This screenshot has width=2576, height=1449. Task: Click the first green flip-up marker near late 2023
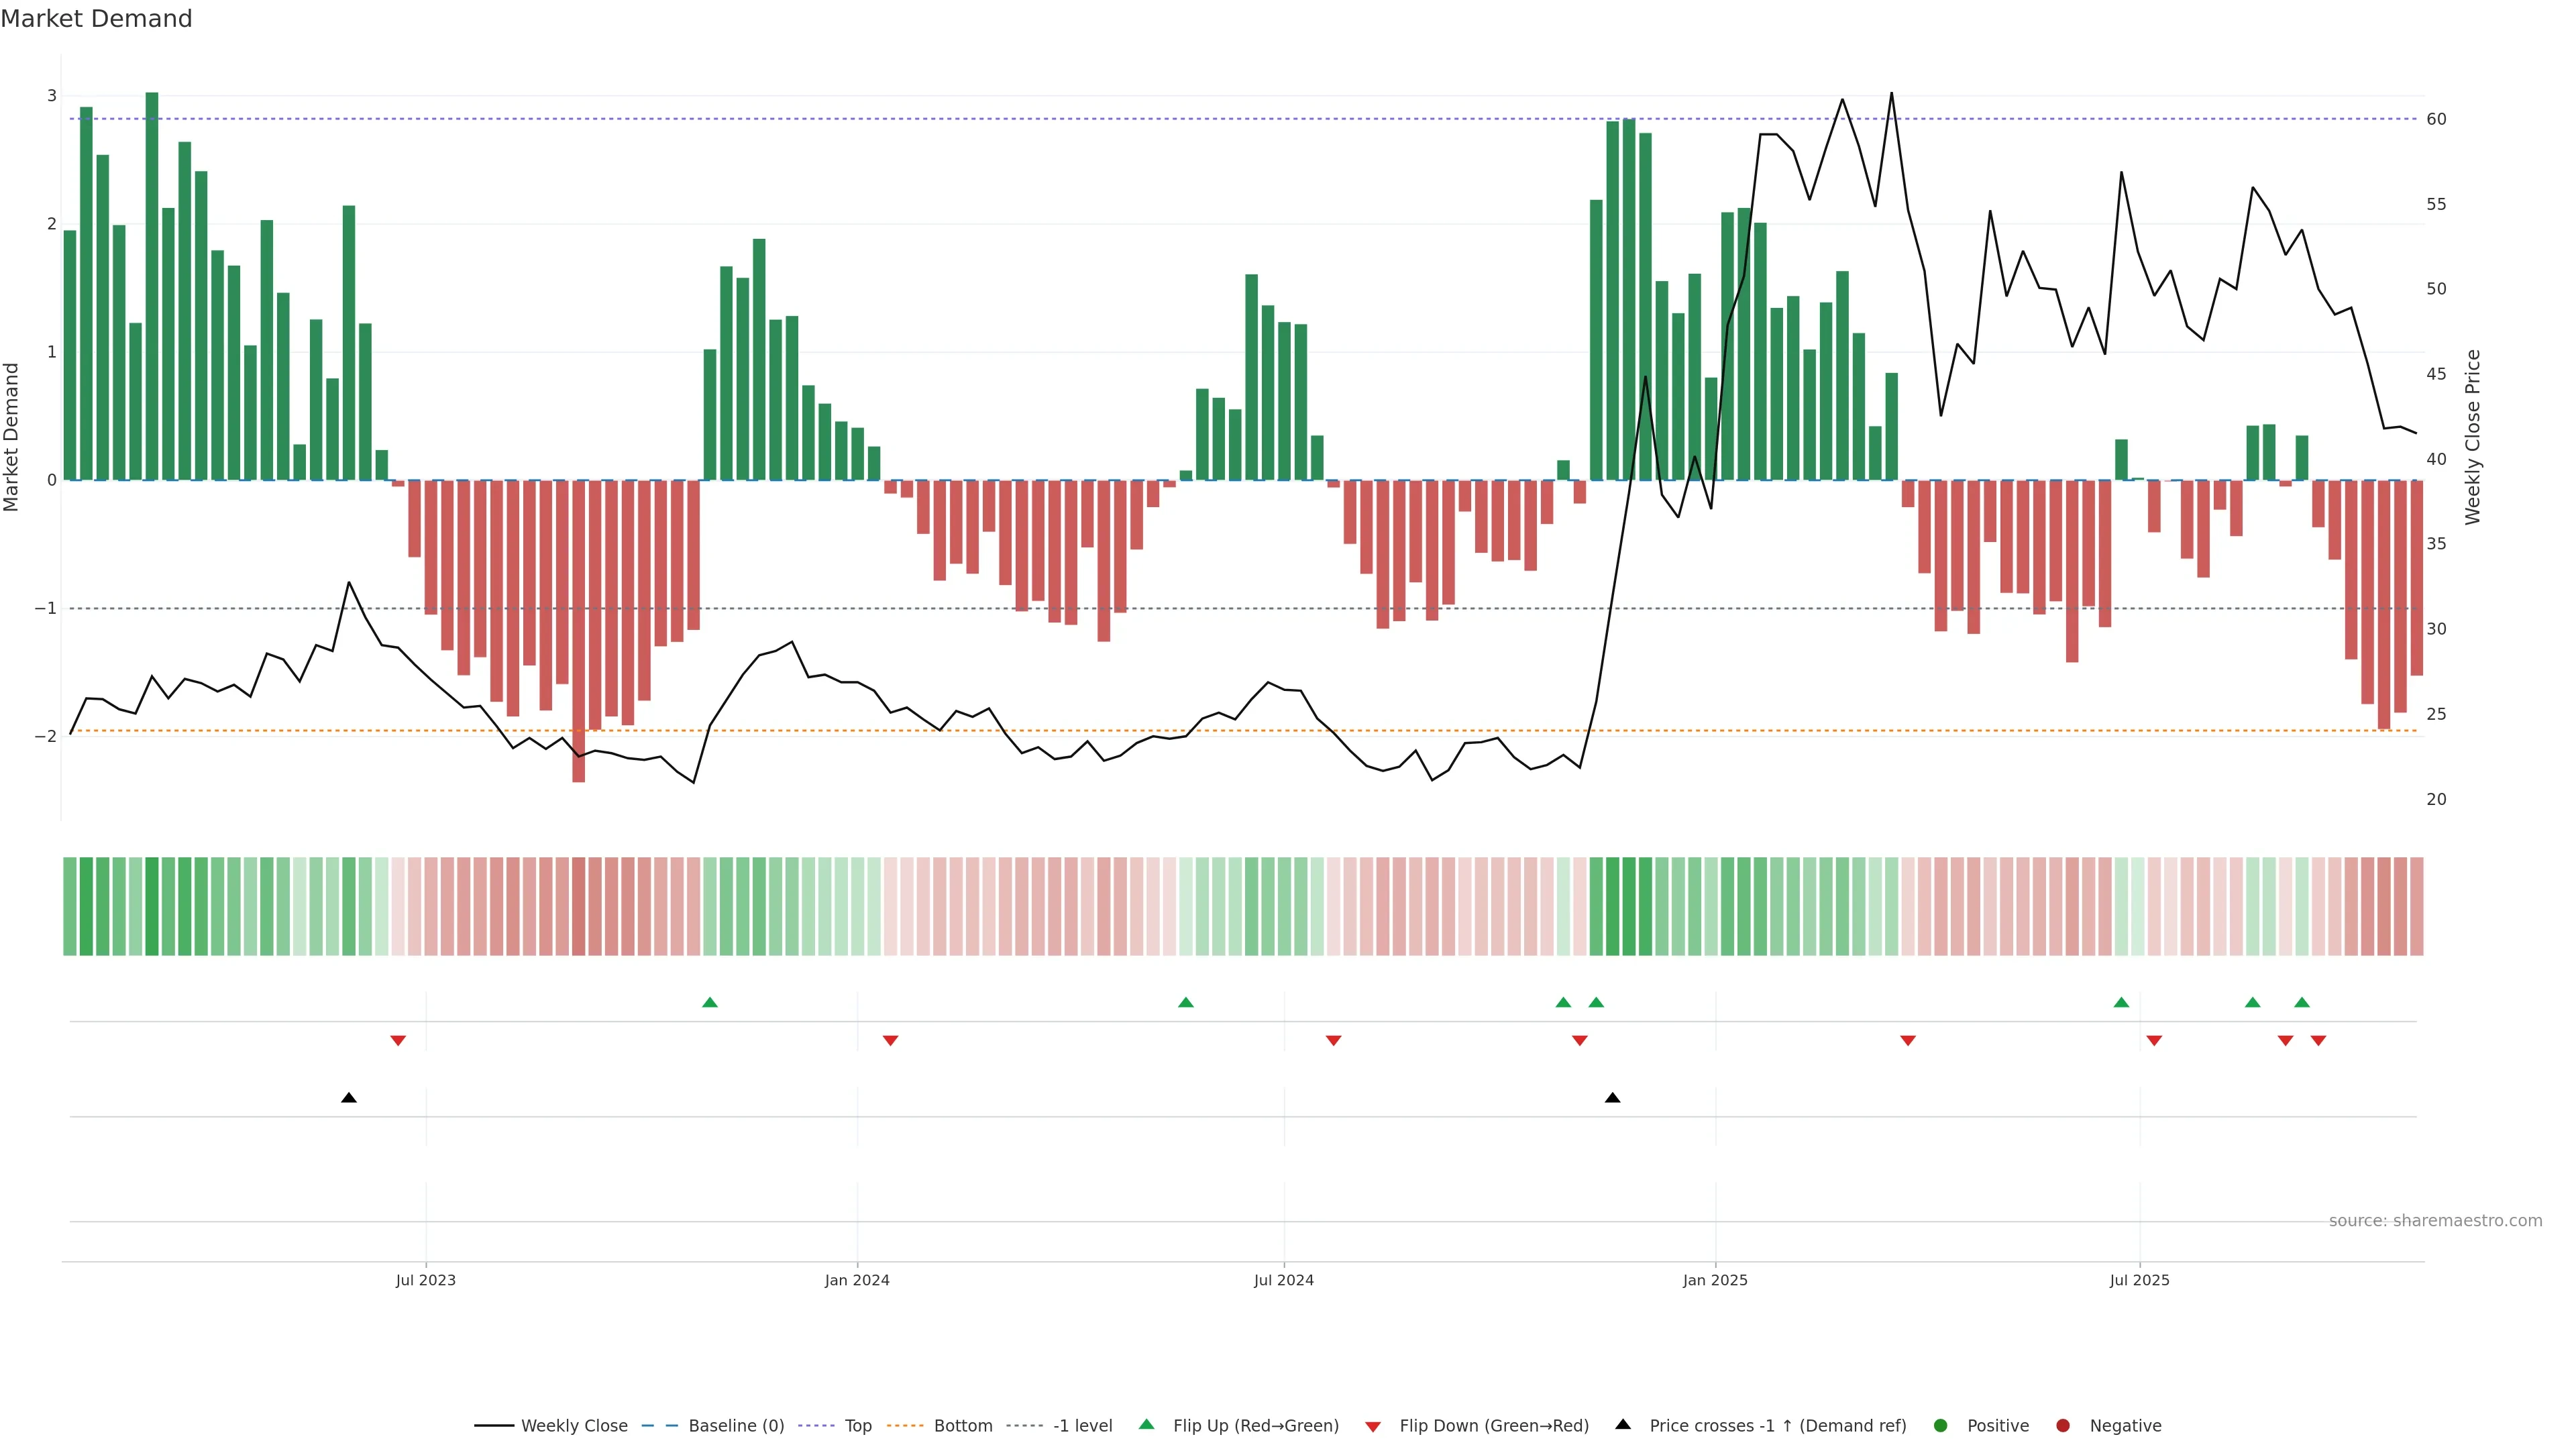pyautogui.click(x=710, y=1003)
